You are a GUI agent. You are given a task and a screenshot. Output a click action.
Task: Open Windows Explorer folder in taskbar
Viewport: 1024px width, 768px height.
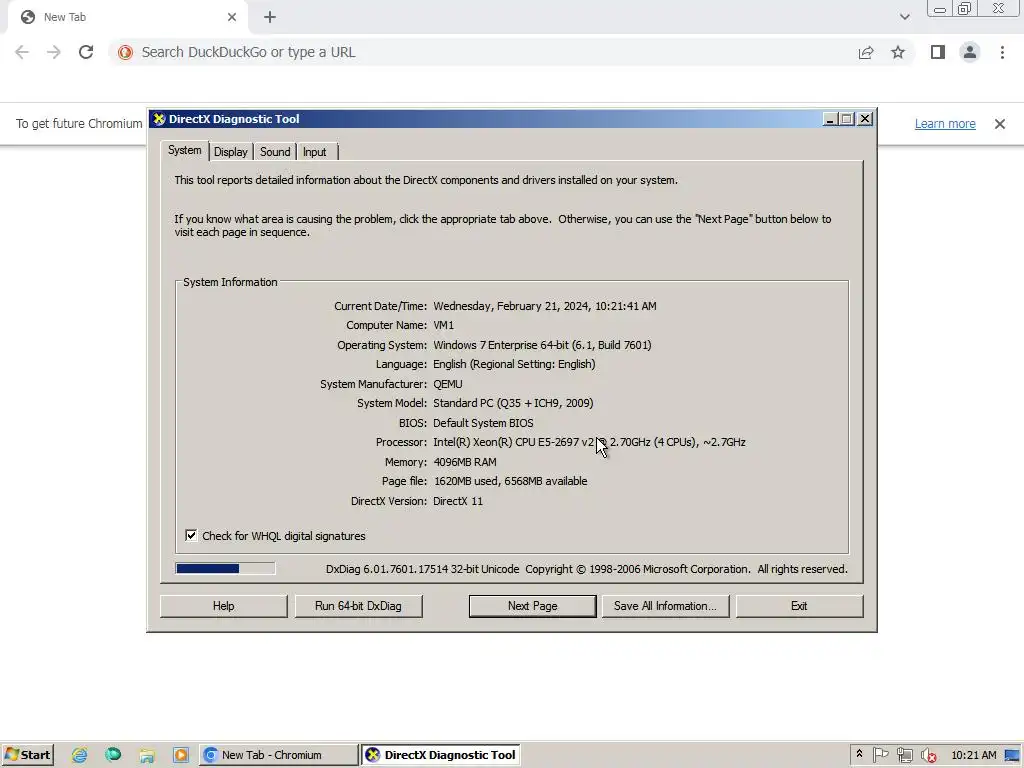pyautogui.click(x=147, y=755)
